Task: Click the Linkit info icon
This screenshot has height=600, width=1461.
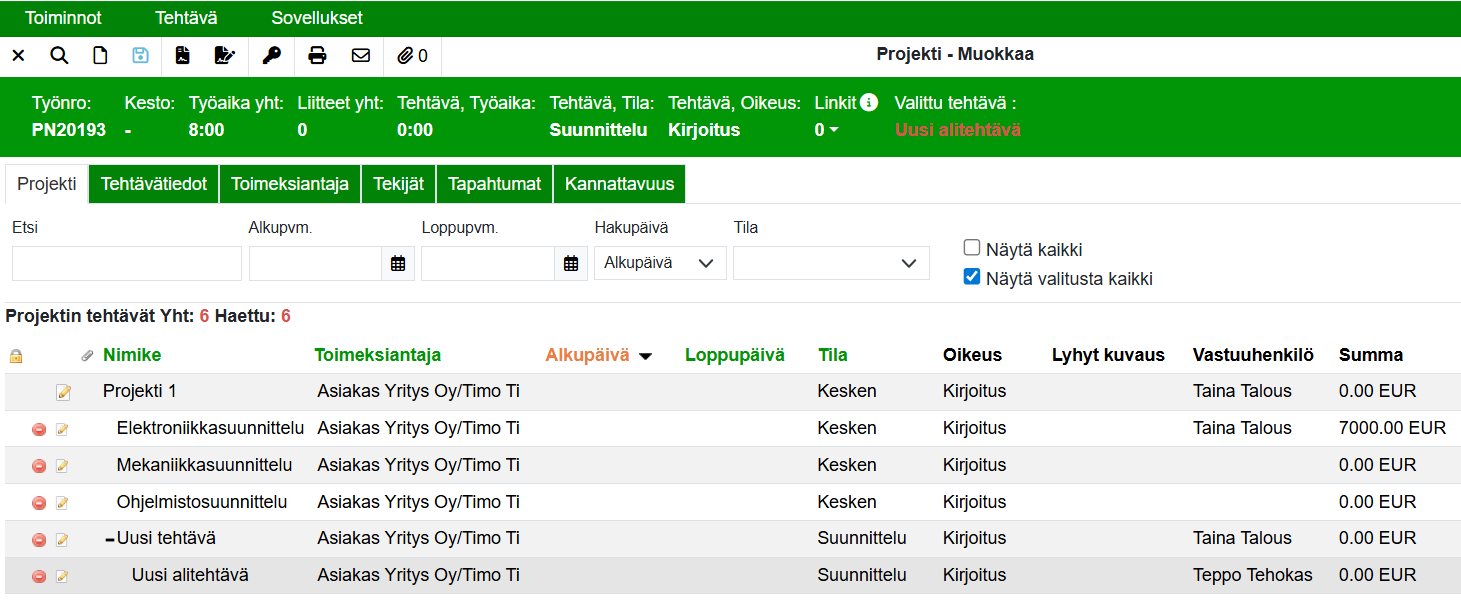Action: (x=869, y=102)
